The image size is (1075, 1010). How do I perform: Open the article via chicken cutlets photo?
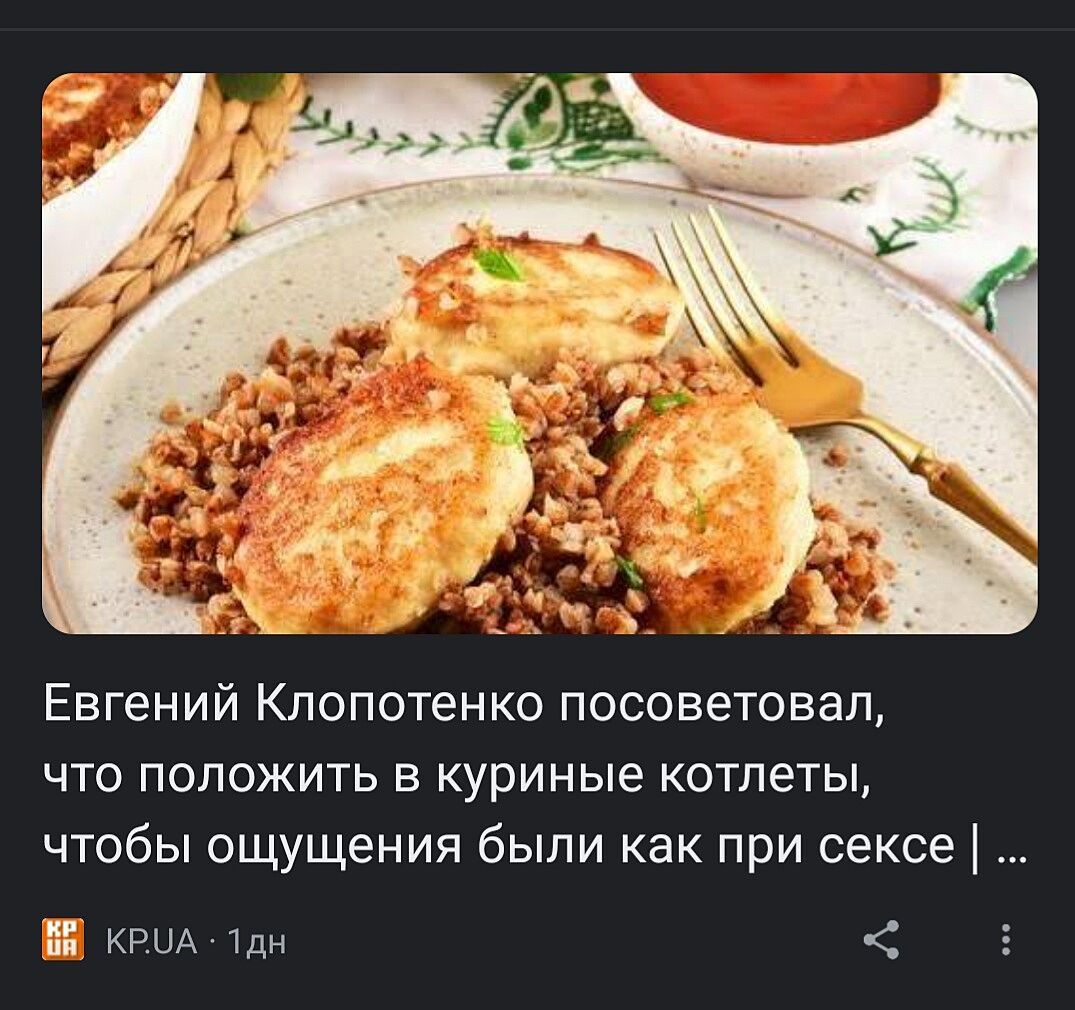(x=540, y=353)
